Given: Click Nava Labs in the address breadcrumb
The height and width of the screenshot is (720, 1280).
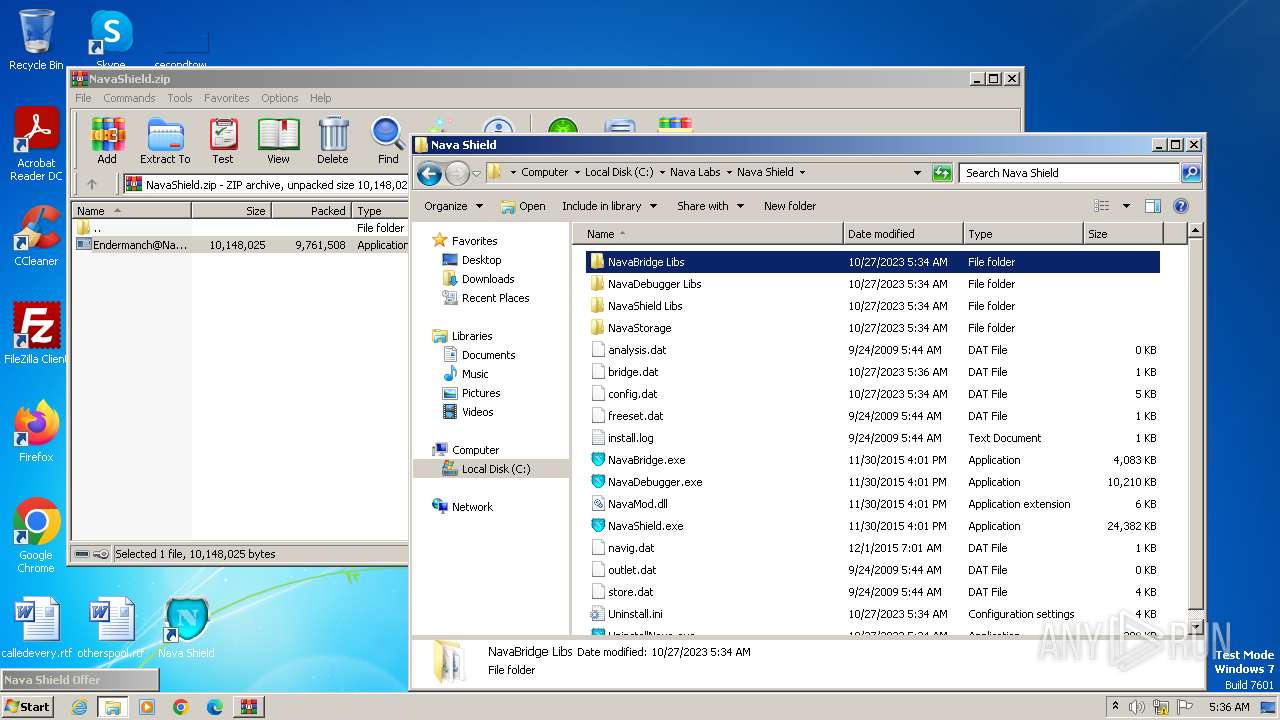Looking at the screenshot, I should [695, 172].
